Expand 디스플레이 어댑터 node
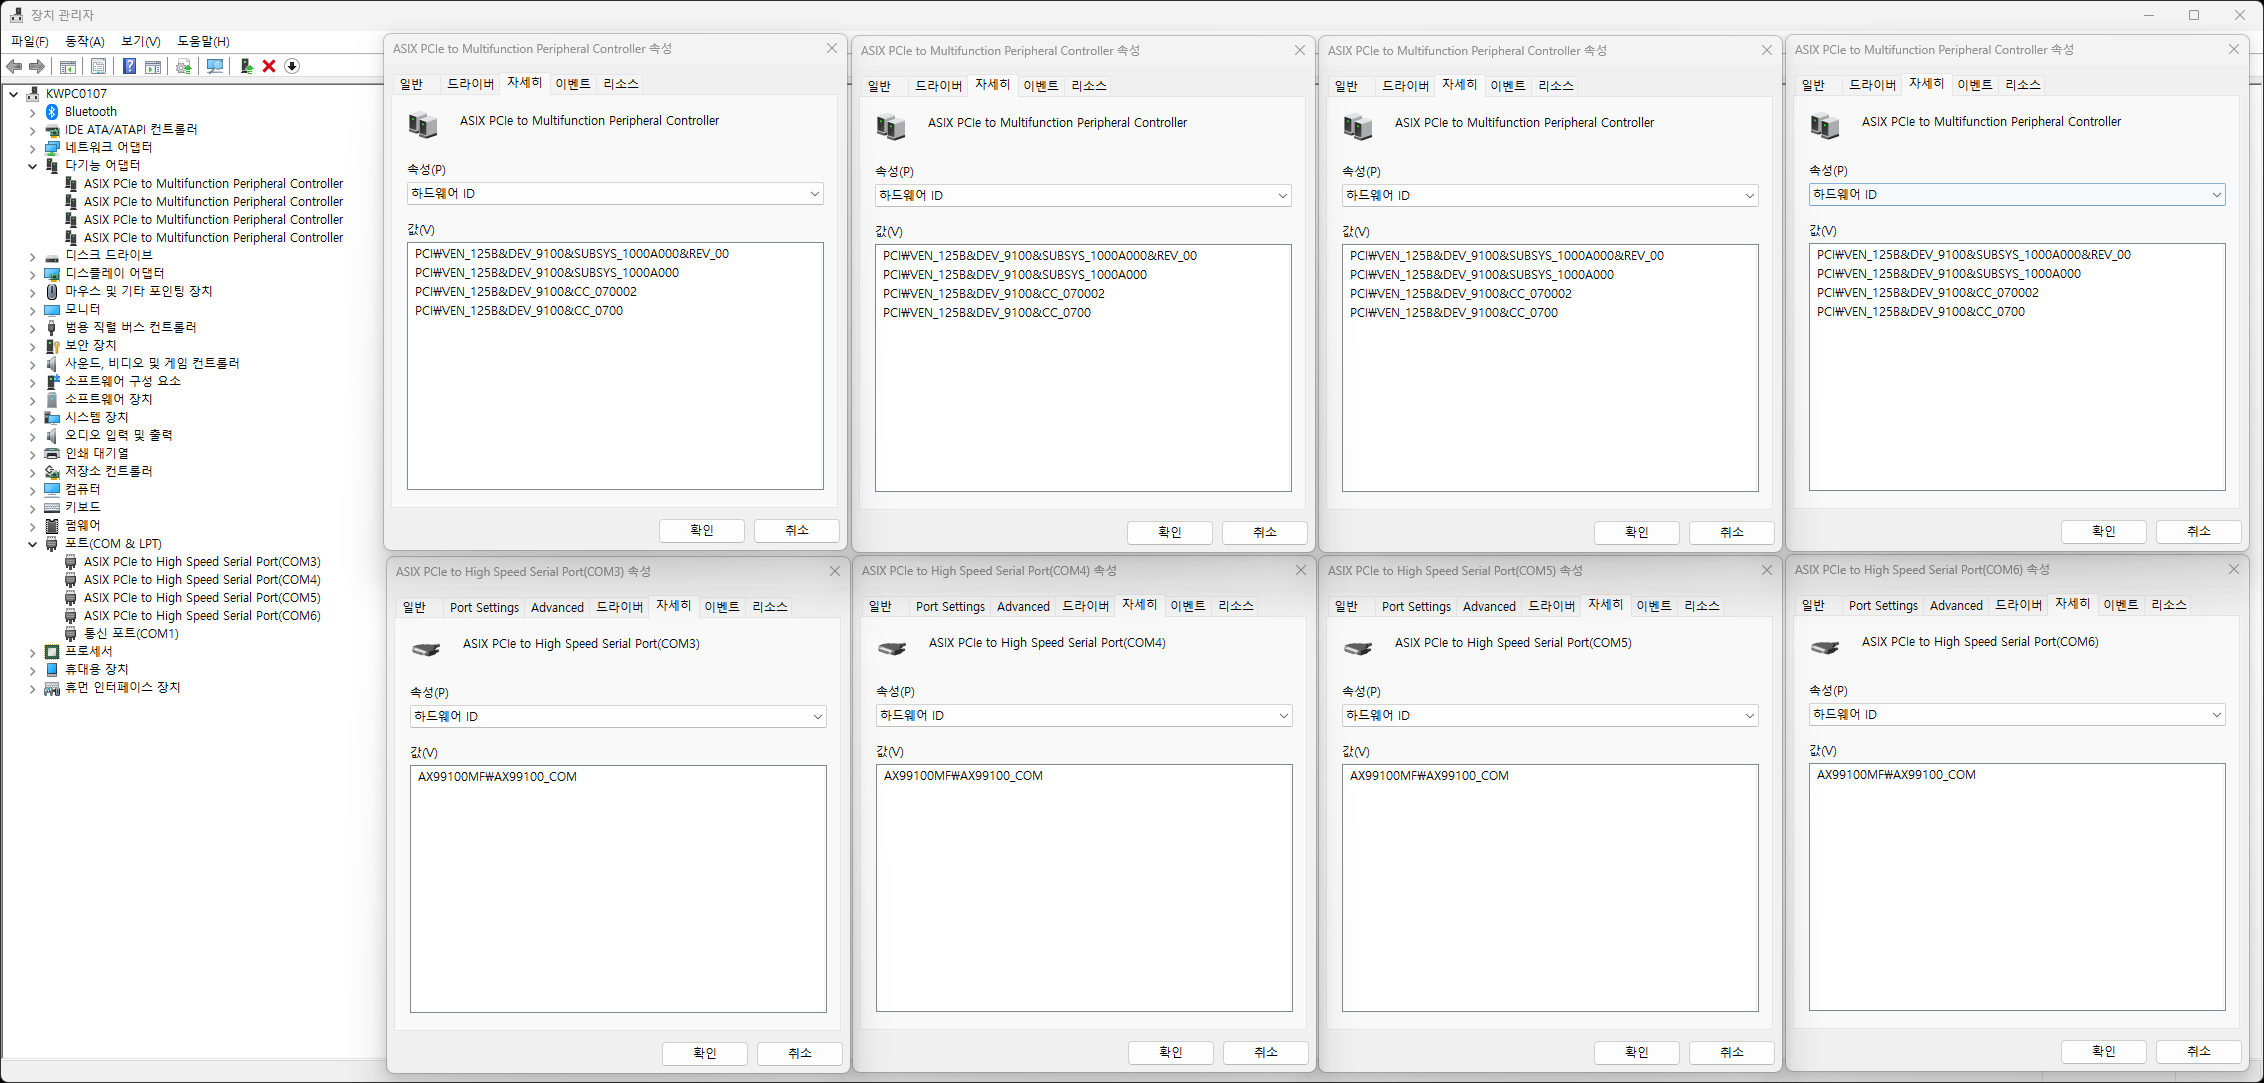 click(32, 274)
